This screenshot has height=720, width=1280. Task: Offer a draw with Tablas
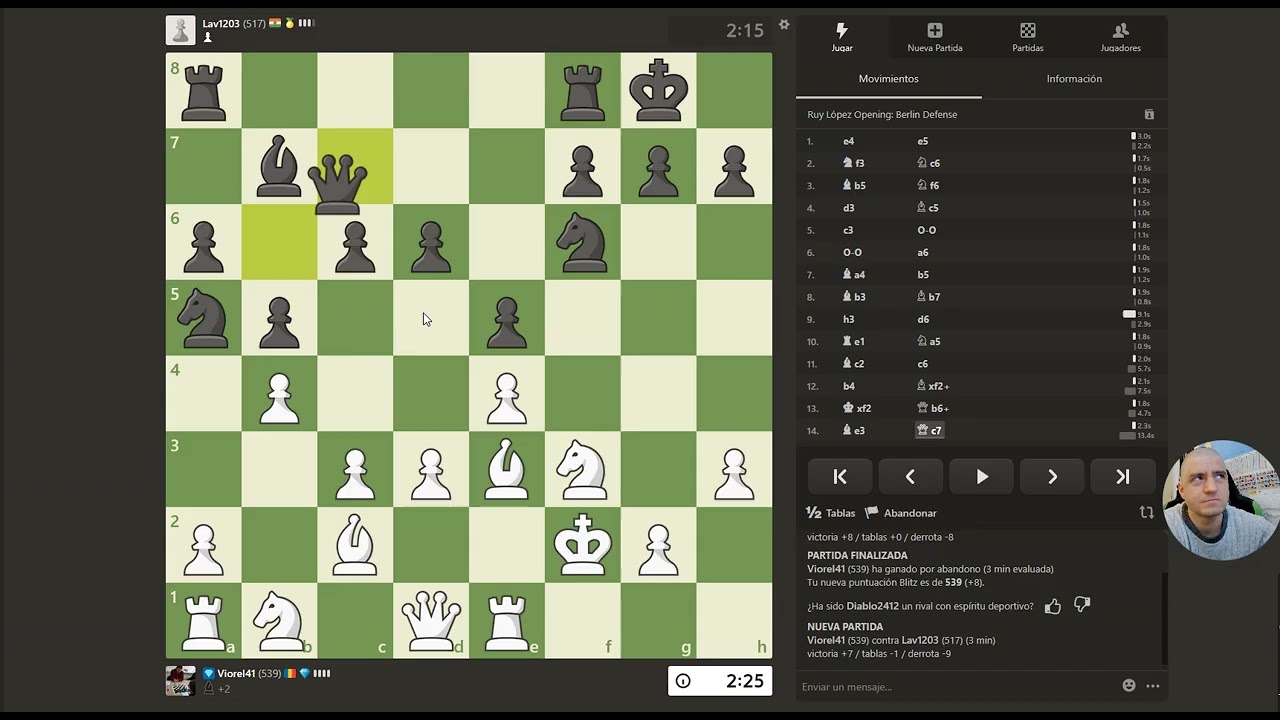[831, 513]
